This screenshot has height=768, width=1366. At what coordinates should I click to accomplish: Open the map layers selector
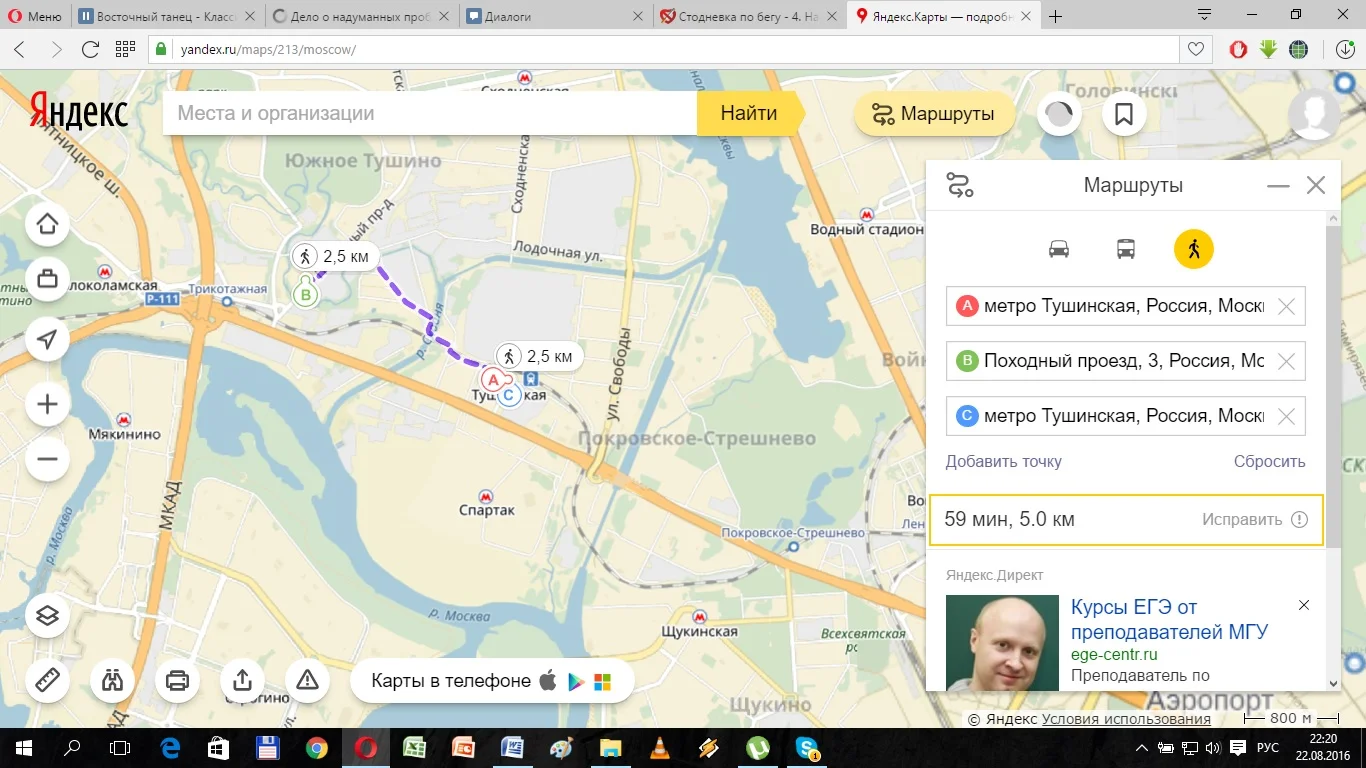pos(47,616)
